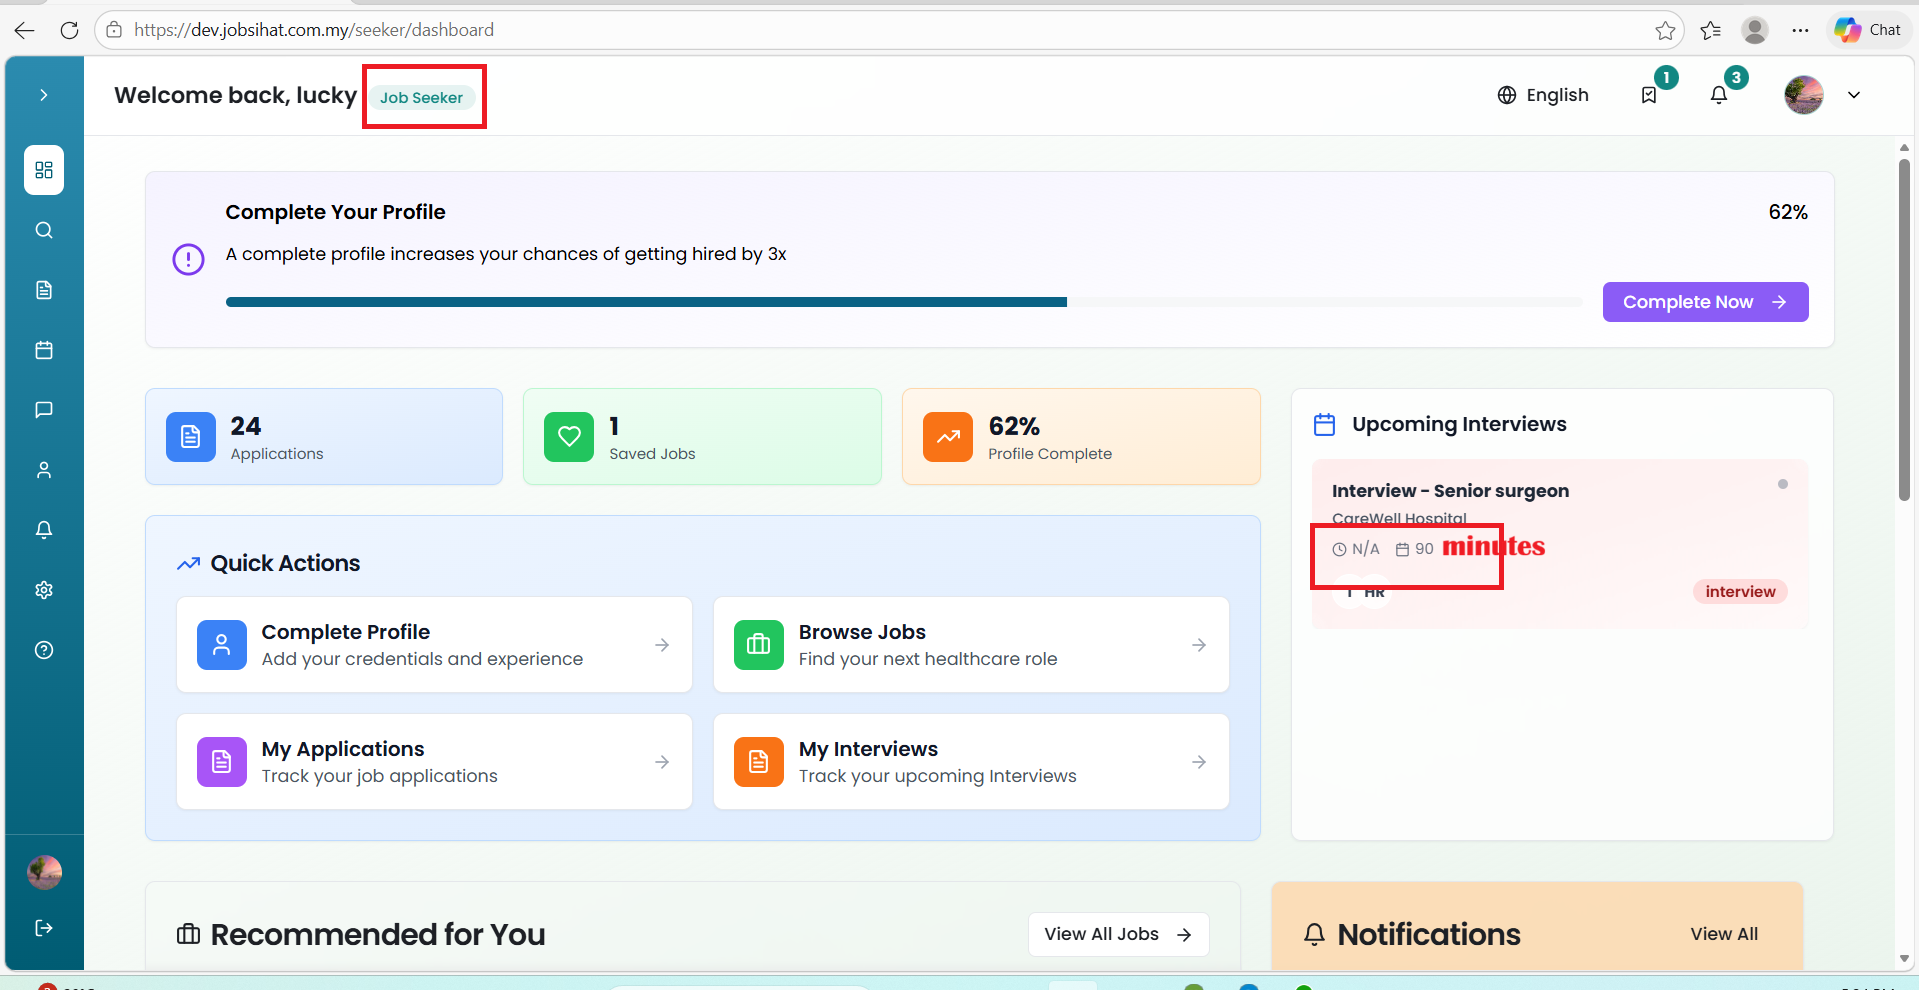Open the notifications bell in header
Viewport: 1919px width, 990px height.
[1718, 95]
